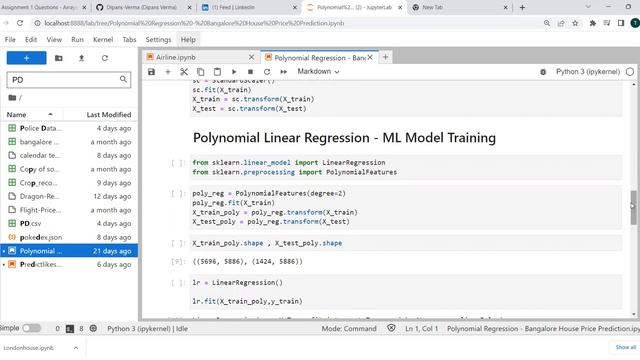Click the terminal count icon in status bar
This screenshot has height=360, width=640.
click(70, 329)
